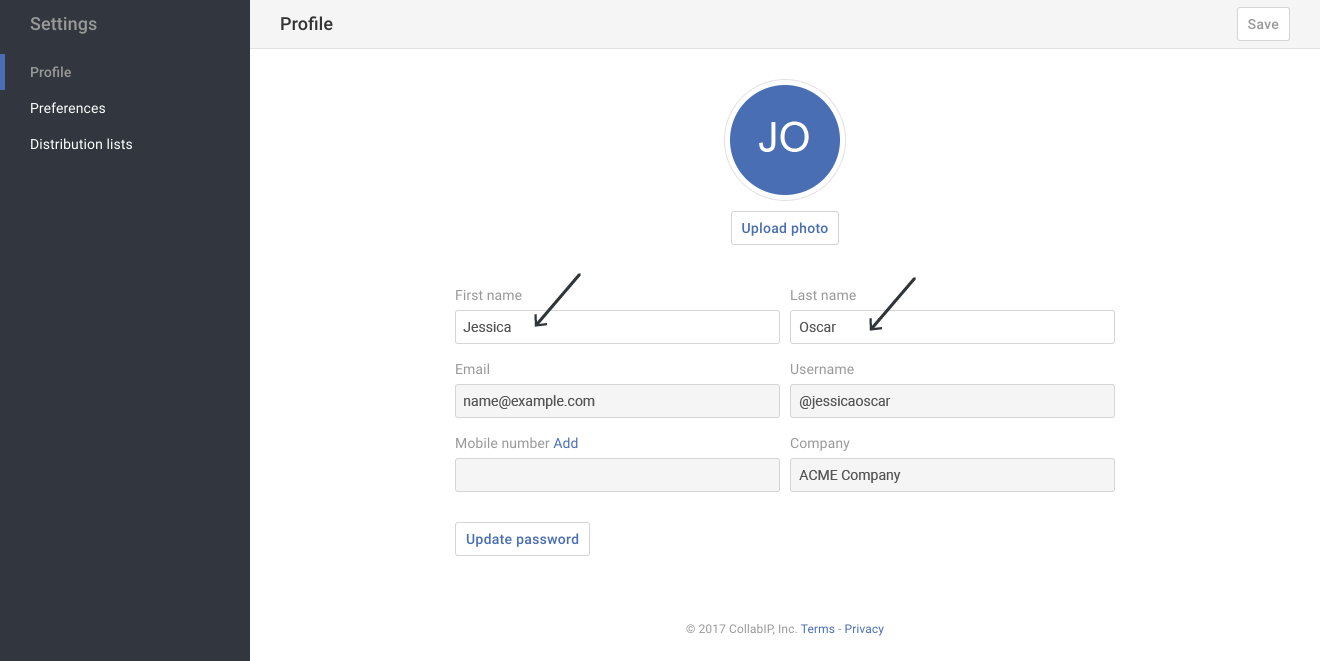This screenshot has width=1320, height=661.
Task: Open the Distribution lists section
Action: tap(80, 144)
